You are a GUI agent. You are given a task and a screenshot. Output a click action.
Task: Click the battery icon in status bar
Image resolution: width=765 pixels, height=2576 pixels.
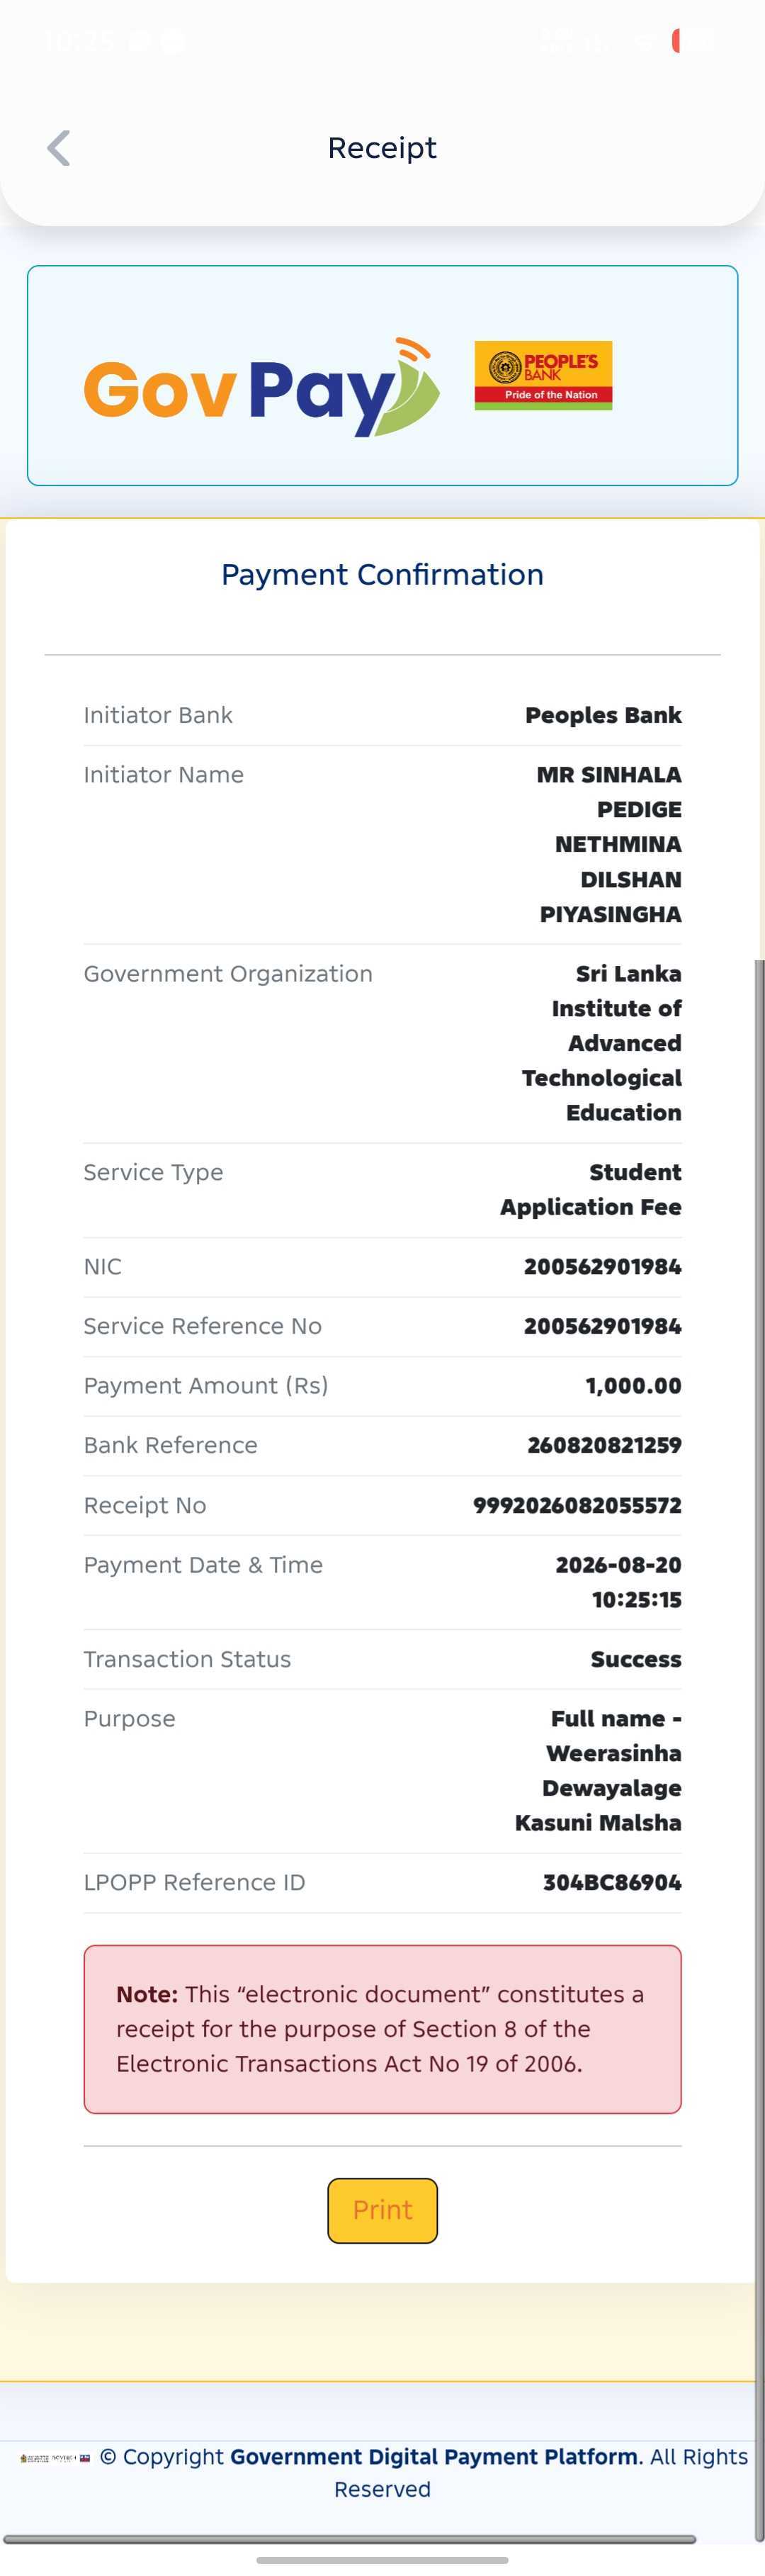click(x=692, y=40)
